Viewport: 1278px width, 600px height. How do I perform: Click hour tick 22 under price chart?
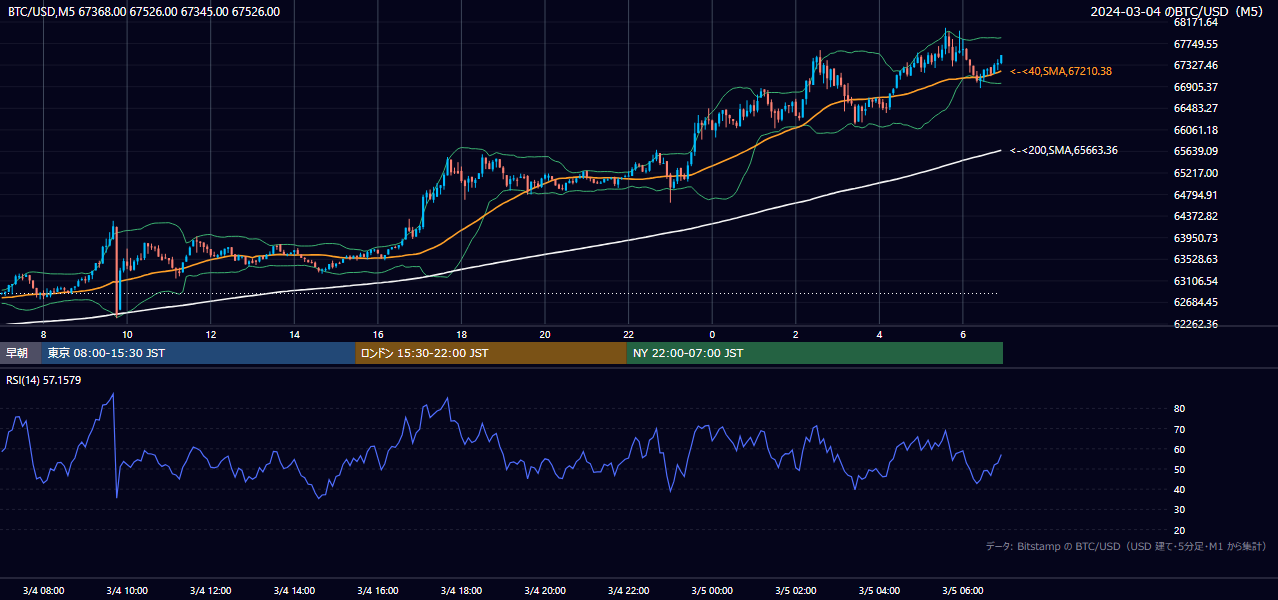coord(628,334)
